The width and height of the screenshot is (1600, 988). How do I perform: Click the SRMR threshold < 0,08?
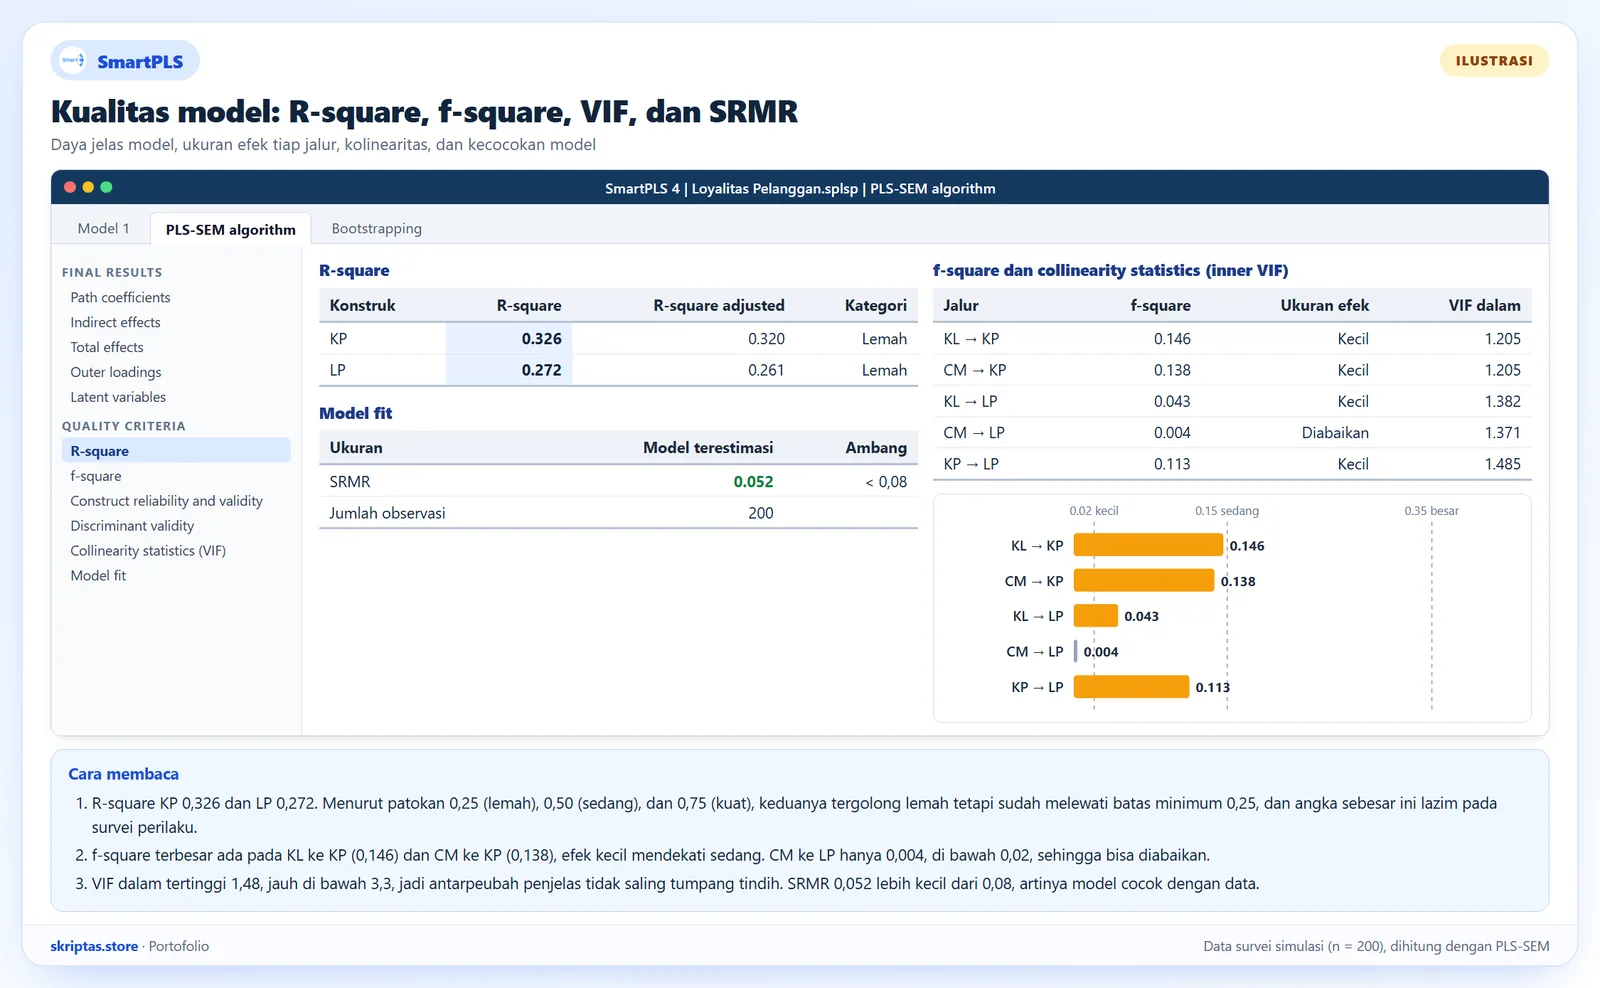[886, 482]
